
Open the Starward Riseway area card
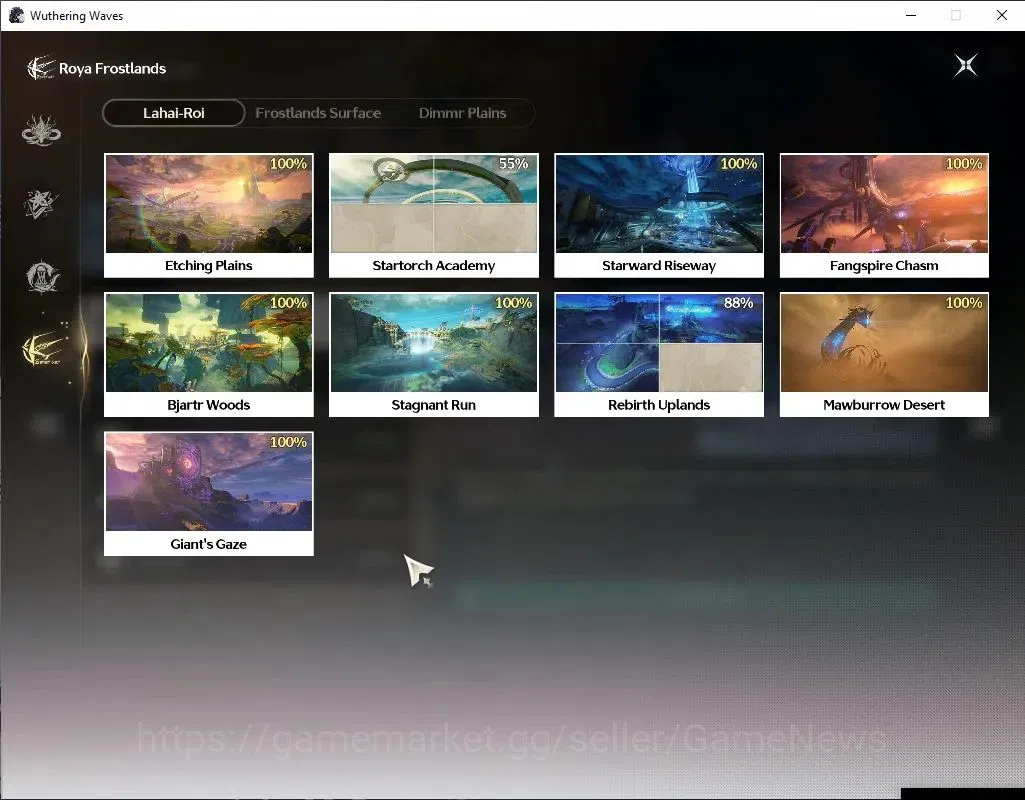tap(659, 216)
